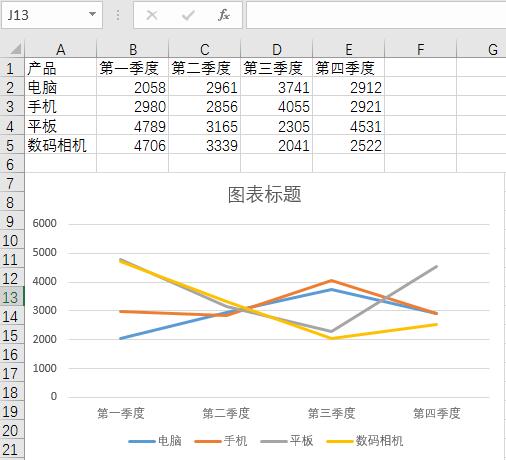This screenshot has width=506, height=460.
Task: Click in the formula bar input area
Action: pos(376,15)
